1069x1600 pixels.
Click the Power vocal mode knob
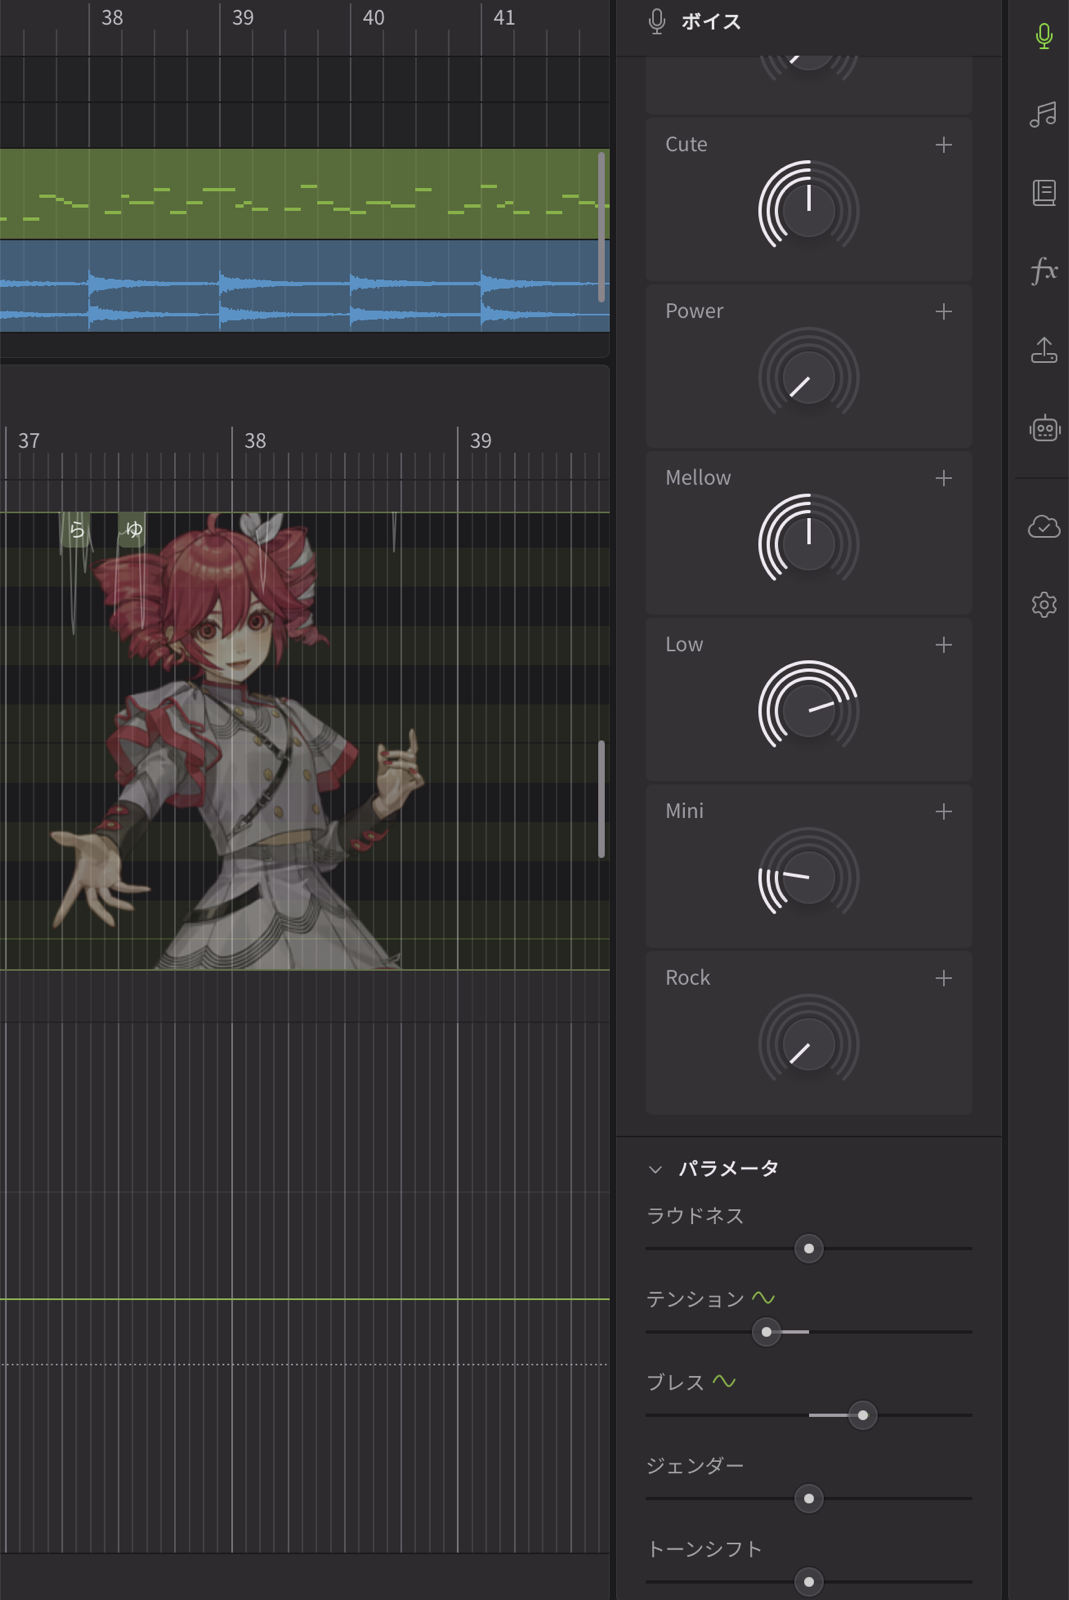(808, 377)
